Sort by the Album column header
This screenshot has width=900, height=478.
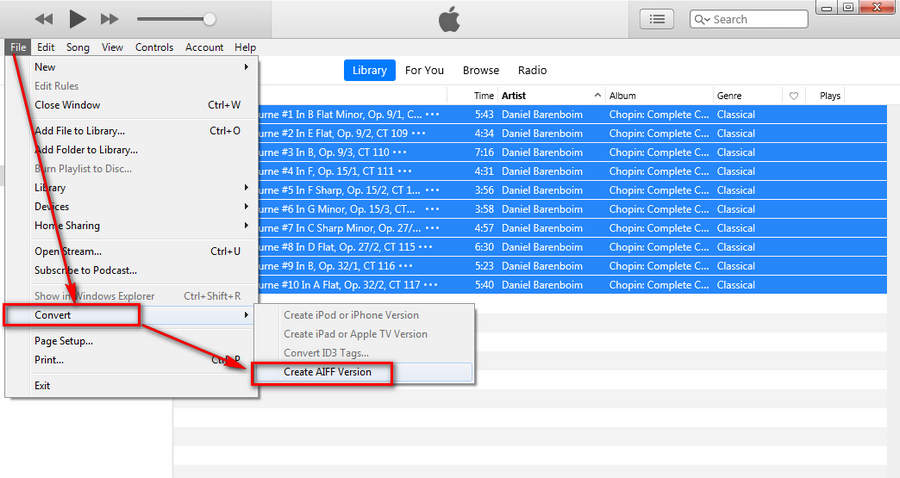[623, 96]
